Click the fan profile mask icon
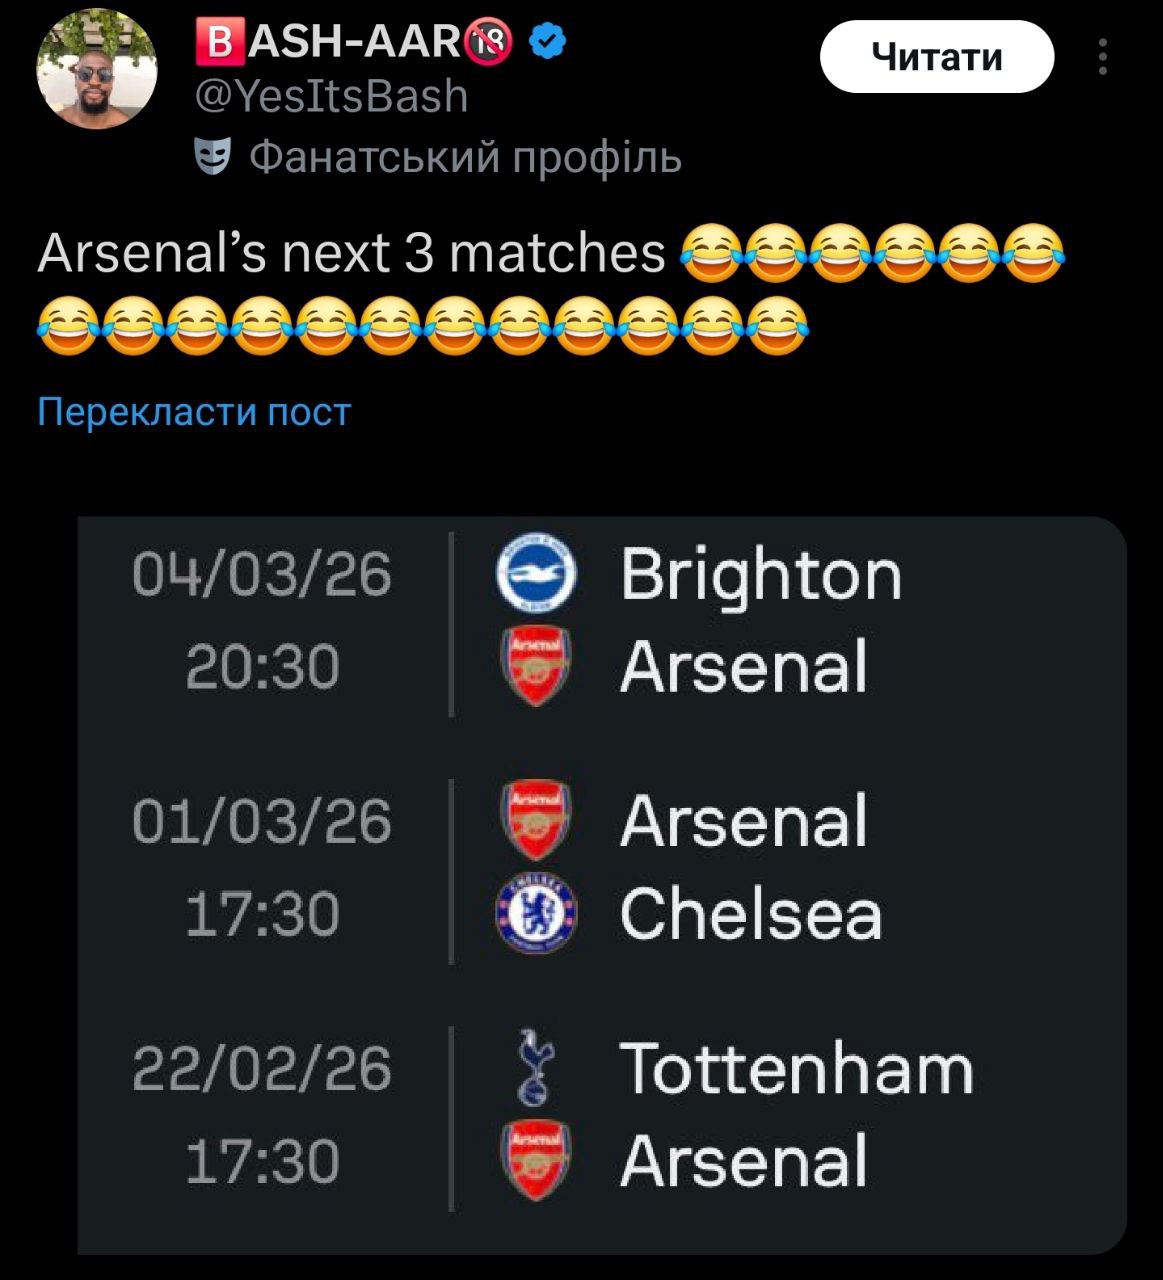 click(212, 157)
